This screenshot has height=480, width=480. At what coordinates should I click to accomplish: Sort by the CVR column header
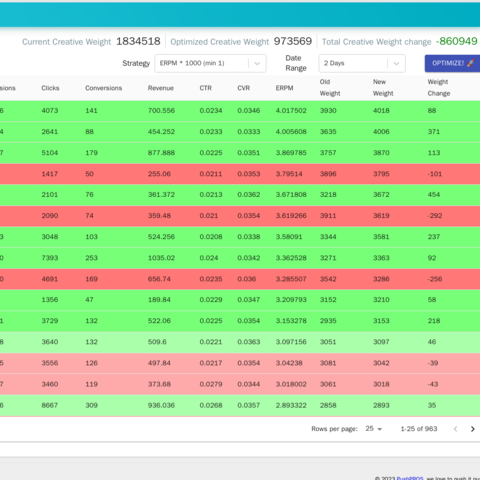pos(244,88)
